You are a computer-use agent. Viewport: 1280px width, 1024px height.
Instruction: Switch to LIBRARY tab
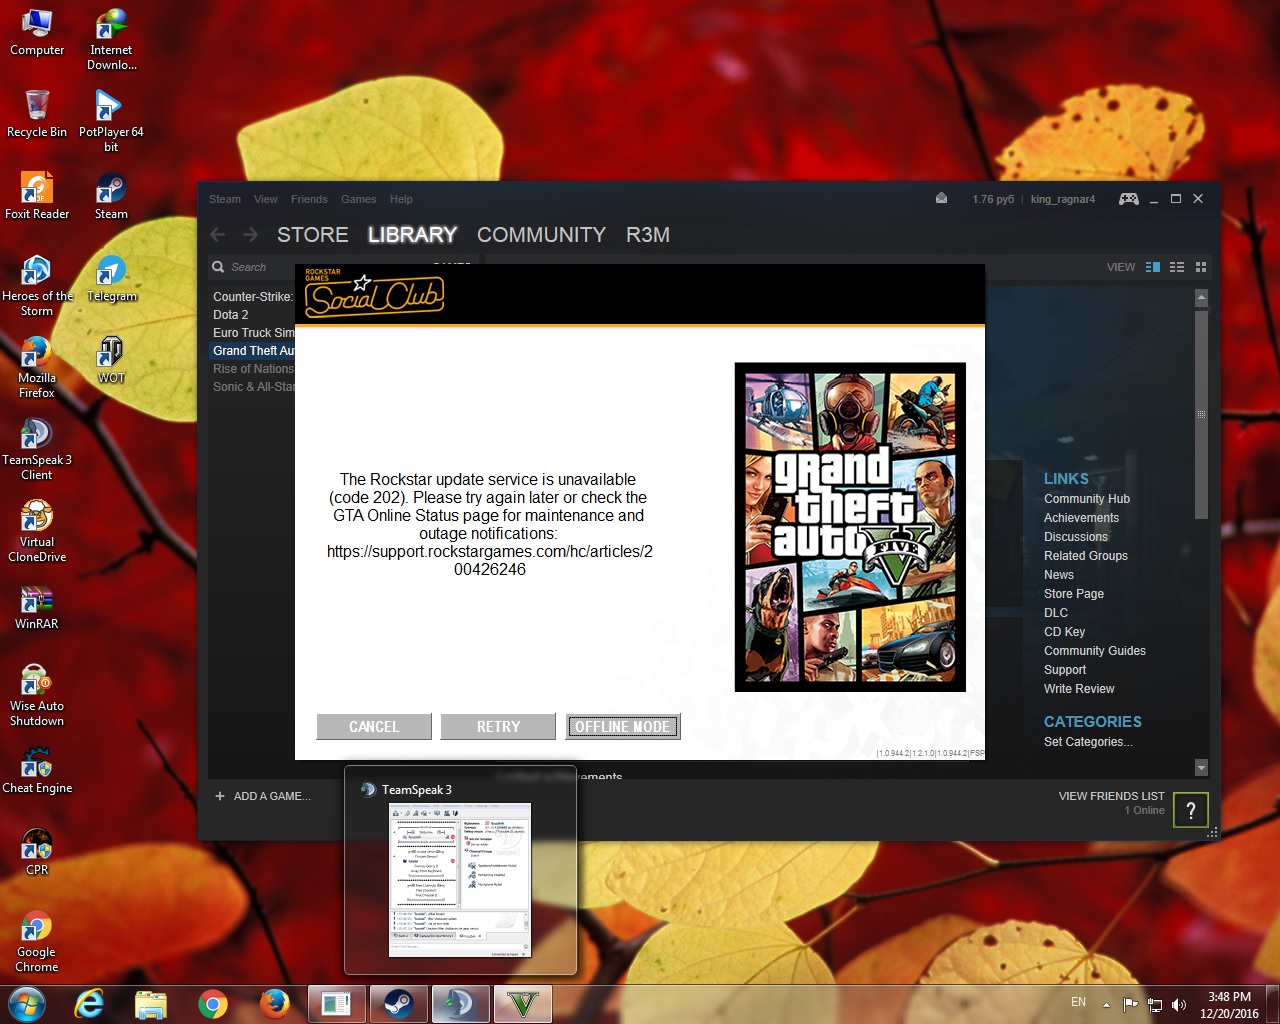[412, 234]
